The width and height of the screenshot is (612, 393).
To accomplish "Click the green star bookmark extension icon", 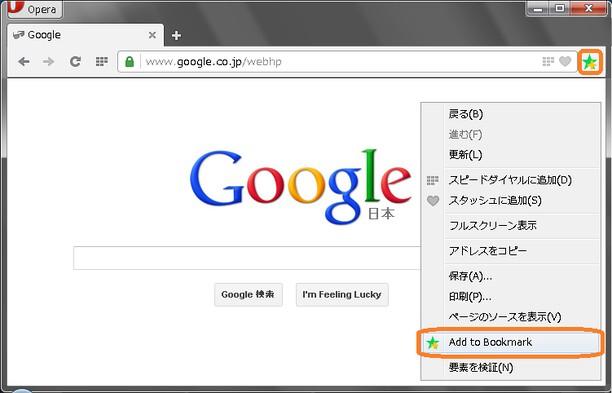I will point(590,62).
